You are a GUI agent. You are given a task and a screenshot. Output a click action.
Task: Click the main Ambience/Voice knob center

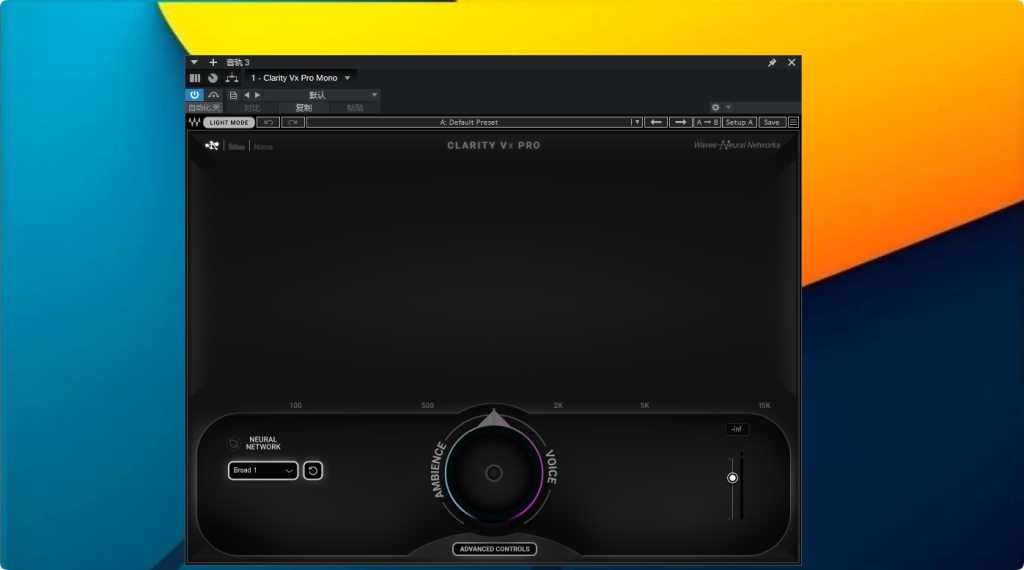[494, 473]
